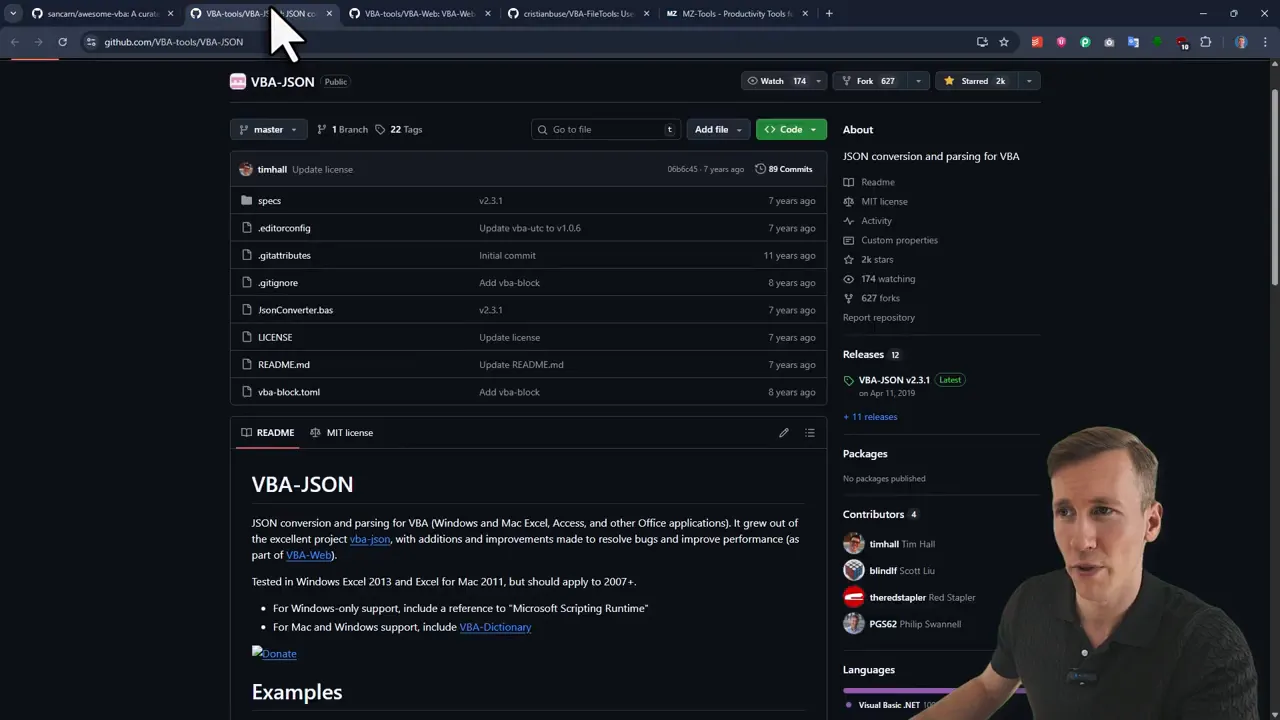
Task: Open the Custom properties link
Action: coord(899,240)
